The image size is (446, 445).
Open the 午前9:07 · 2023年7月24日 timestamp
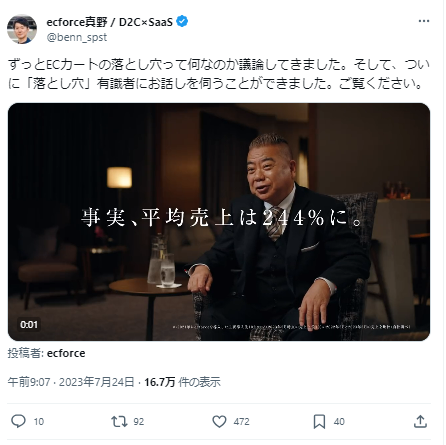point(71,382)
